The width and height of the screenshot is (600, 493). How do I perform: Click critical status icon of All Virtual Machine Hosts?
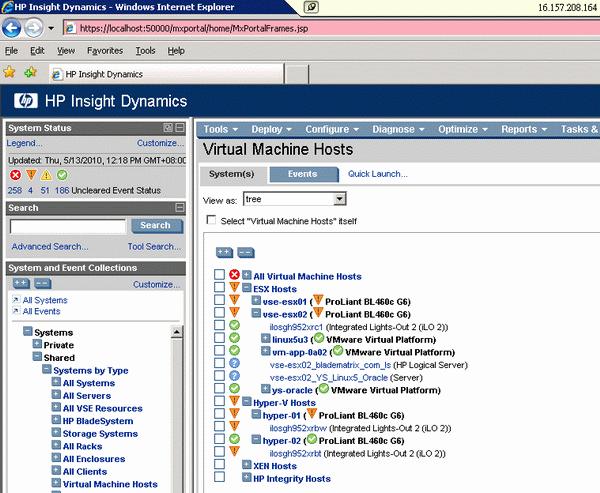[x=234, y=274]
